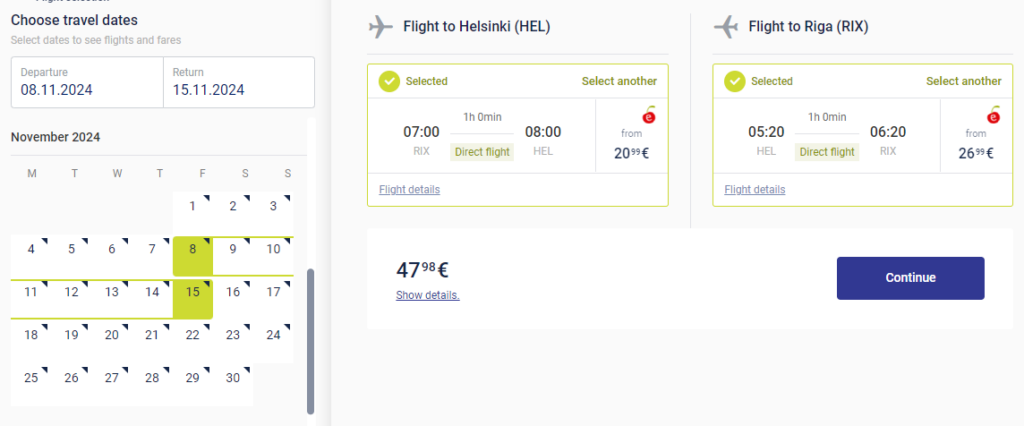Viewport: 1024px width, 426px height.
Task: Click the airplane icon beside Flight to Helsinki
Action: tap(381, 27)
